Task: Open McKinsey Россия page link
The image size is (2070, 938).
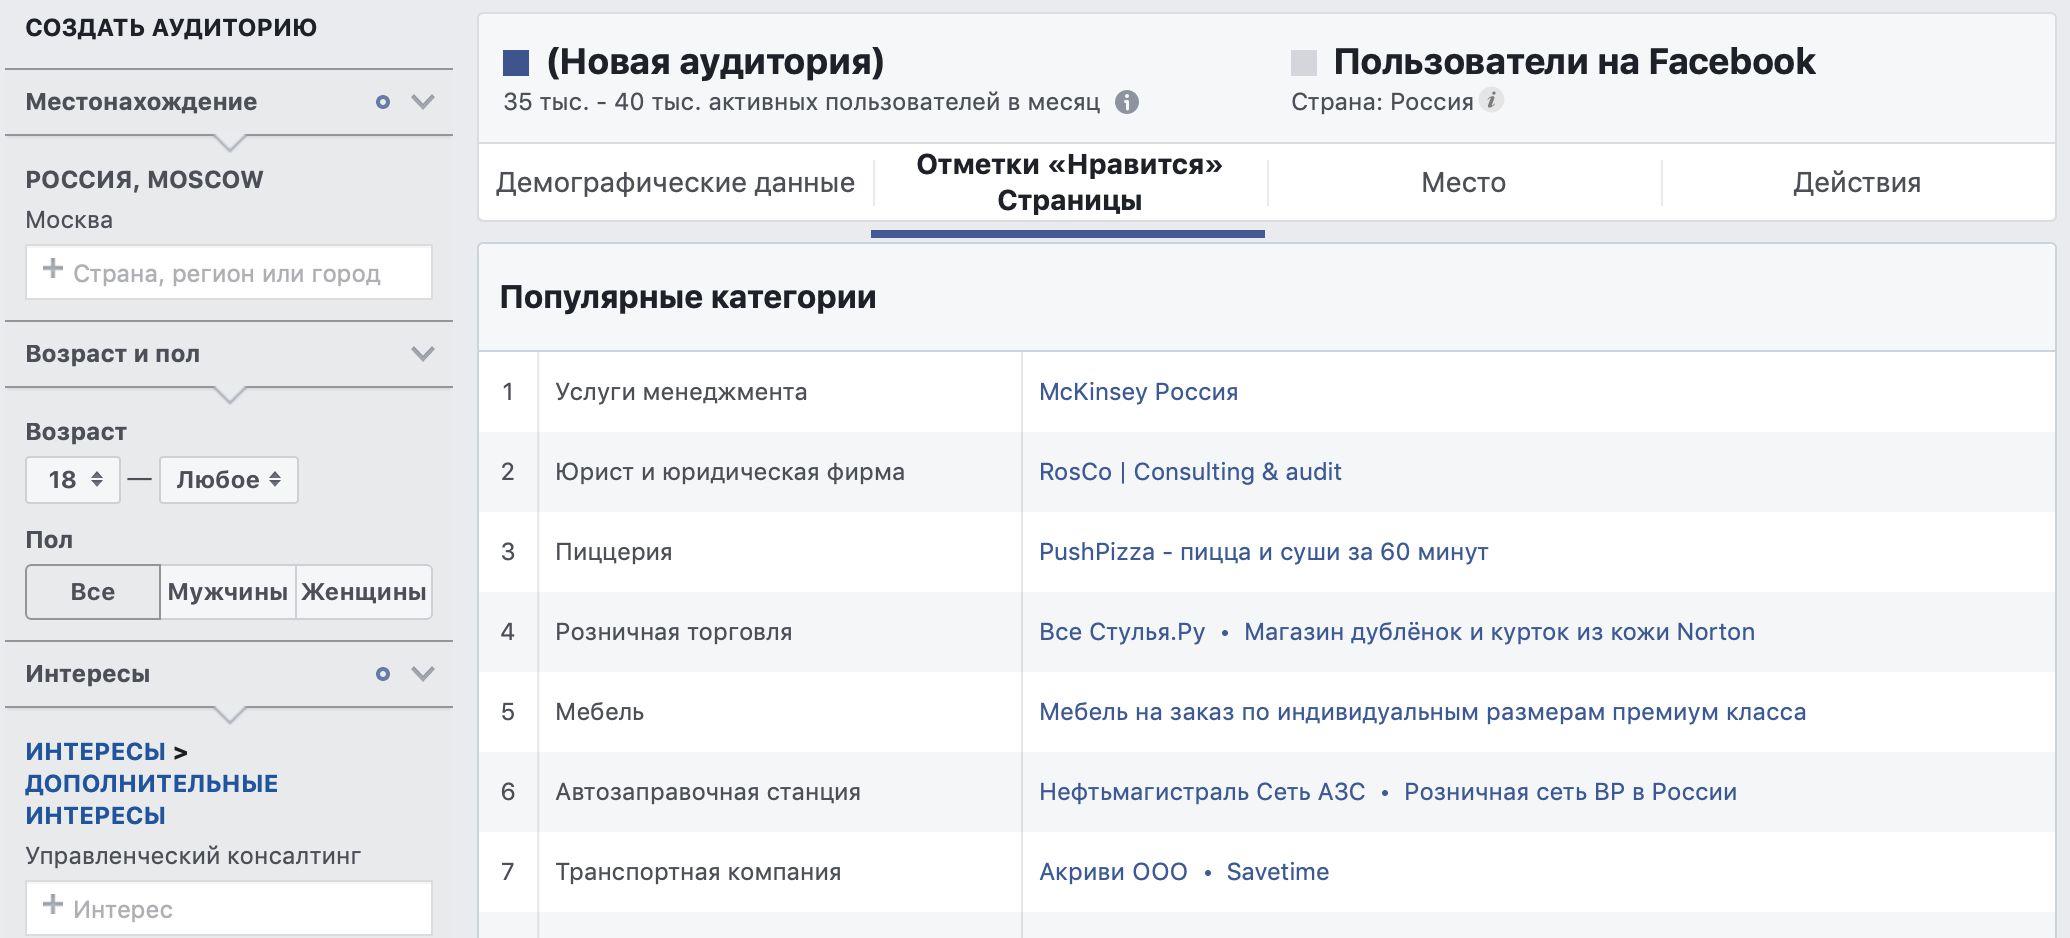Action: tap(1138, 392)
